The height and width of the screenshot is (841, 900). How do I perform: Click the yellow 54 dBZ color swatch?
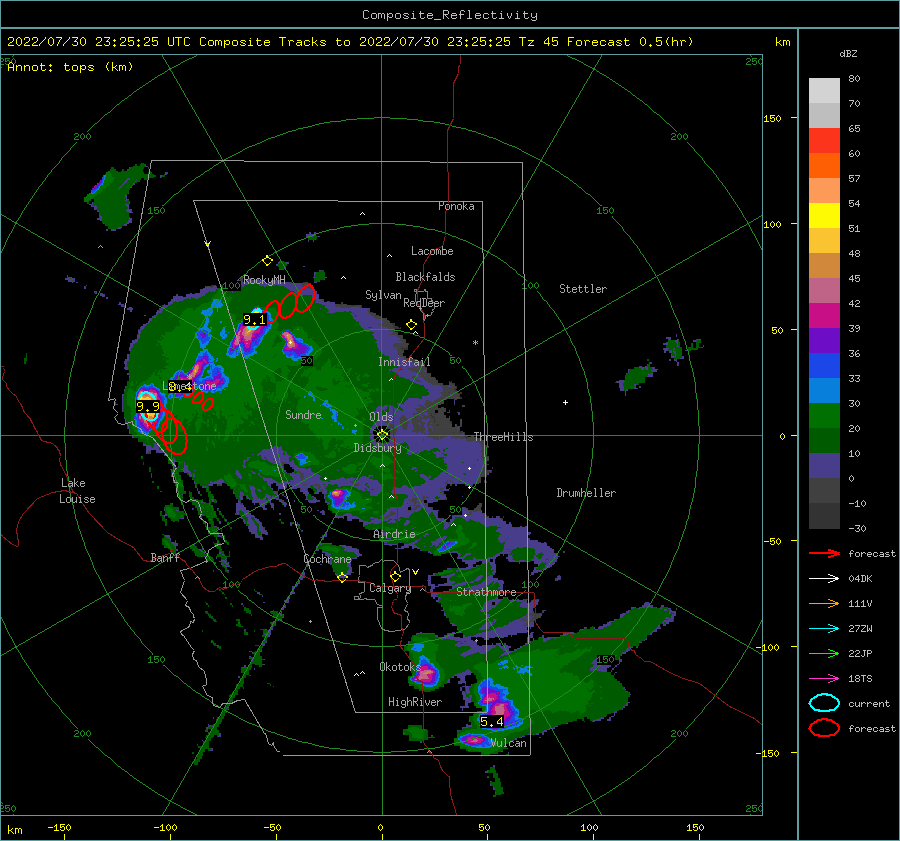(824, 215)
